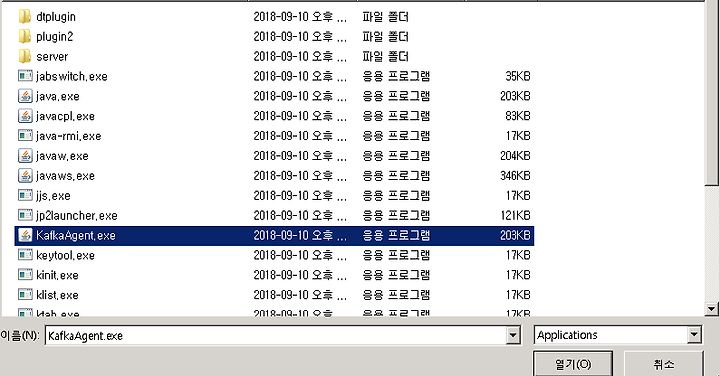The height and width of the screenshot is (376, 720).
Task: Click the kinit.exe file icon
Action: (25, 275)
